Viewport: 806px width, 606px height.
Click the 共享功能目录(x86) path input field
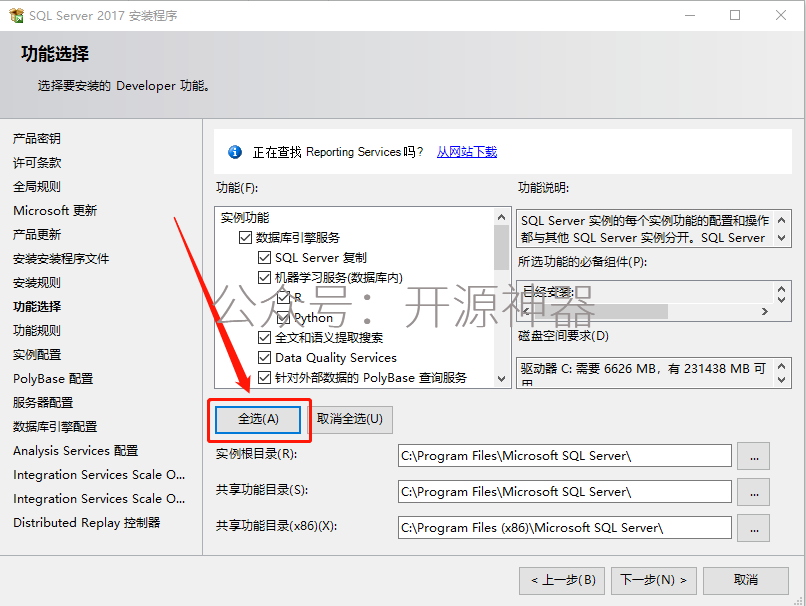tap(564, 528)
